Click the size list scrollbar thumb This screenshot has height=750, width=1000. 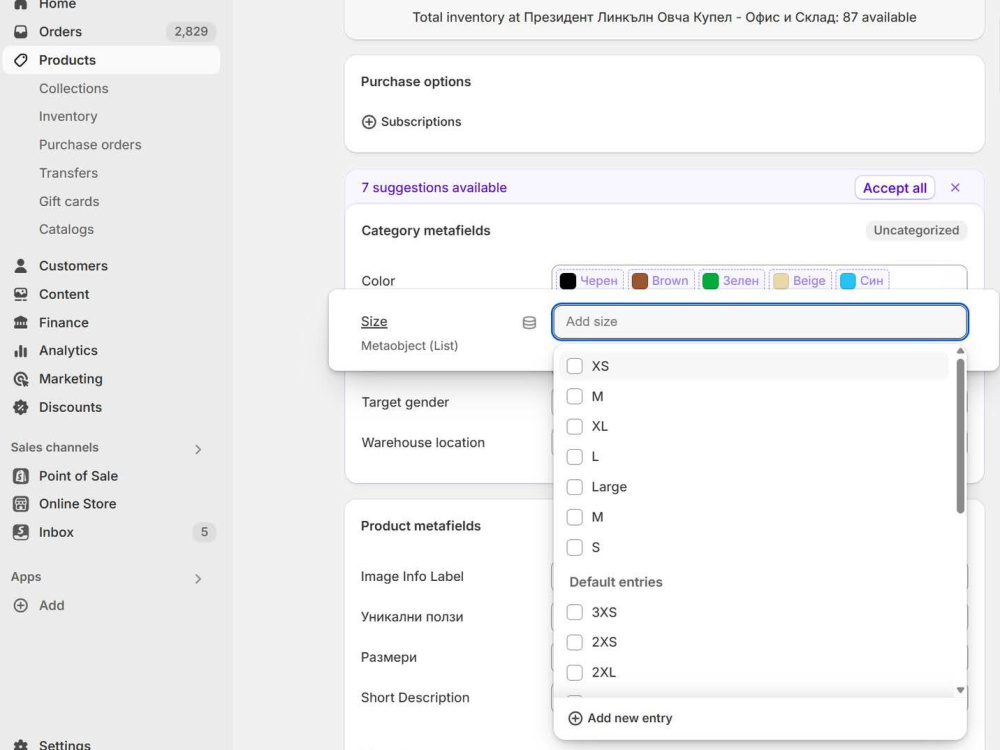(960, 435)
